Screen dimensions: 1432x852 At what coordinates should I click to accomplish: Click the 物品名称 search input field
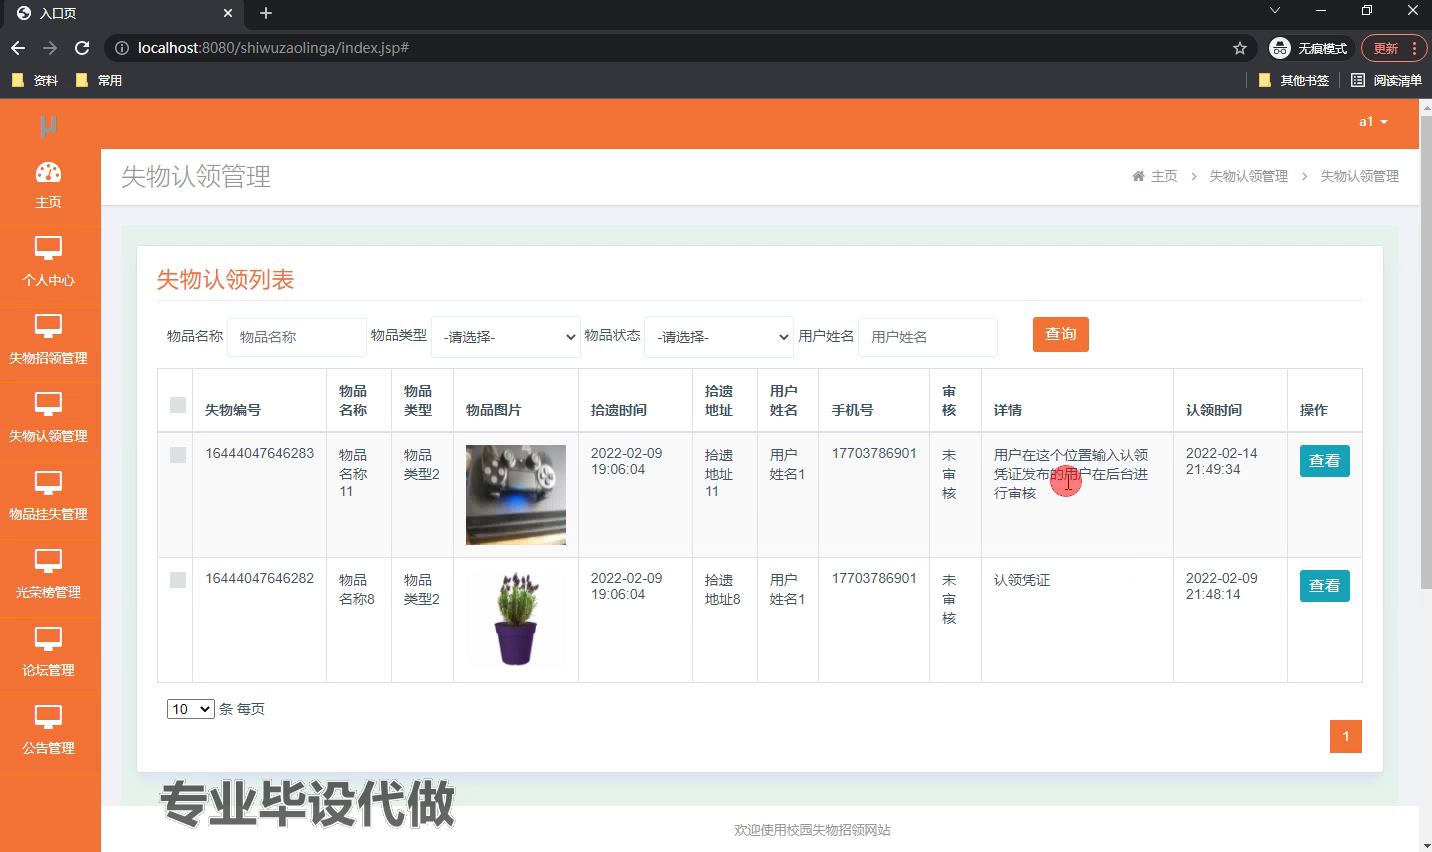click(x=297, y=337)
